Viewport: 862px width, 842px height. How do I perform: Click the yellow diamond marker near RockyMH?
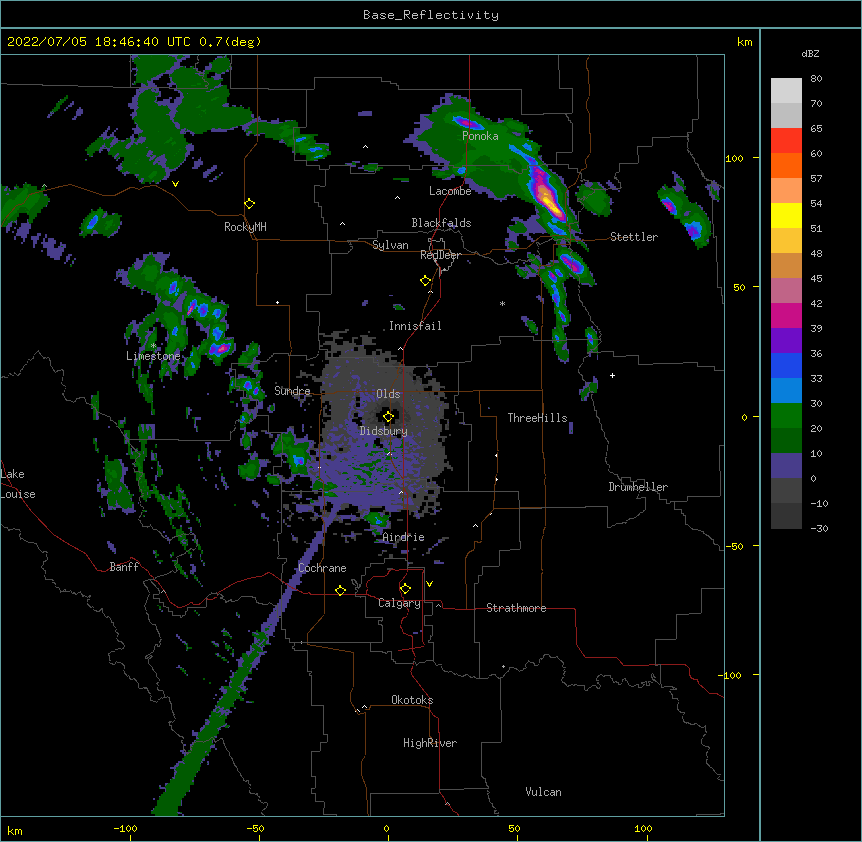point(249,204)
